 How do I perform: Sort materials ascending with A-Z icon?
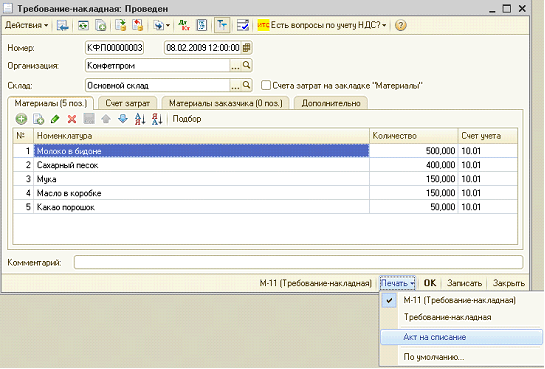pos(140,119)
